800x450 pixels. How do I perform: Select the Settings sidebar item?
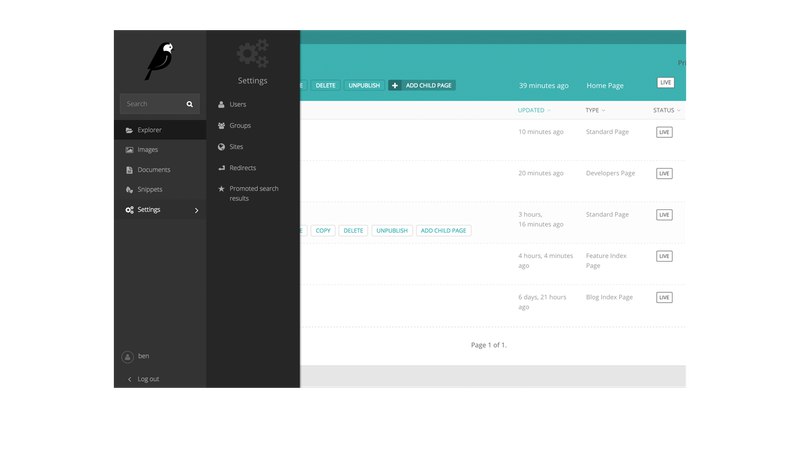click(x=160, y=210)
